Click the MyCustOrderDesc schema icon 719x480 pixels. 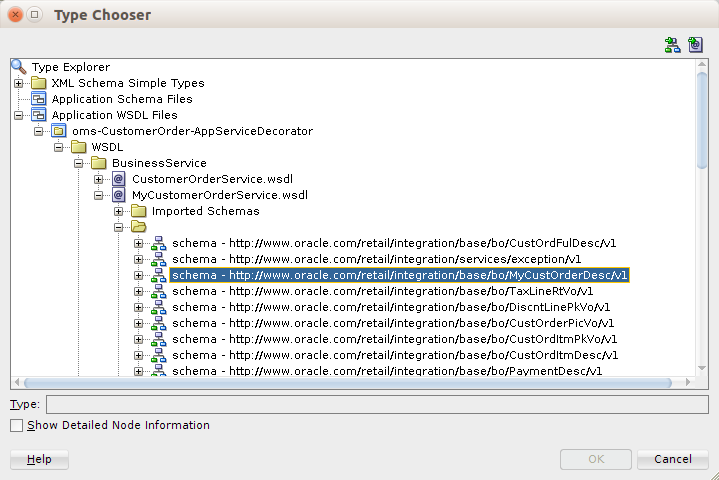159,276
